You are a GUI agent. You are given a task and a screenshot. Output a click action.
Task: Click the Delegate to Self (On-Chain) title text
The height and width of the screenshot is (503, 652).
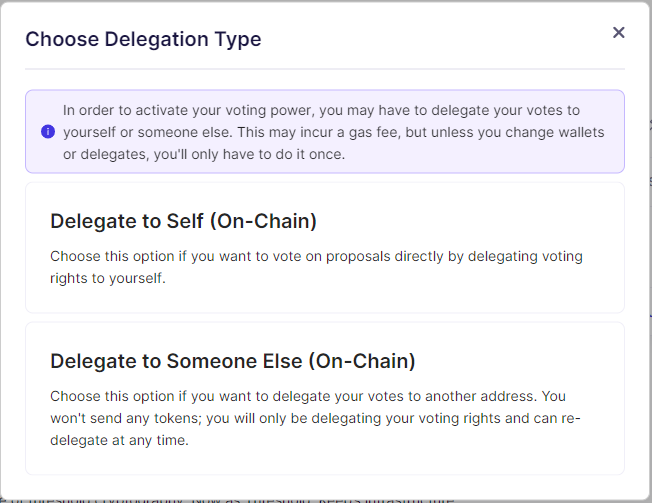[x=183, y=221]
